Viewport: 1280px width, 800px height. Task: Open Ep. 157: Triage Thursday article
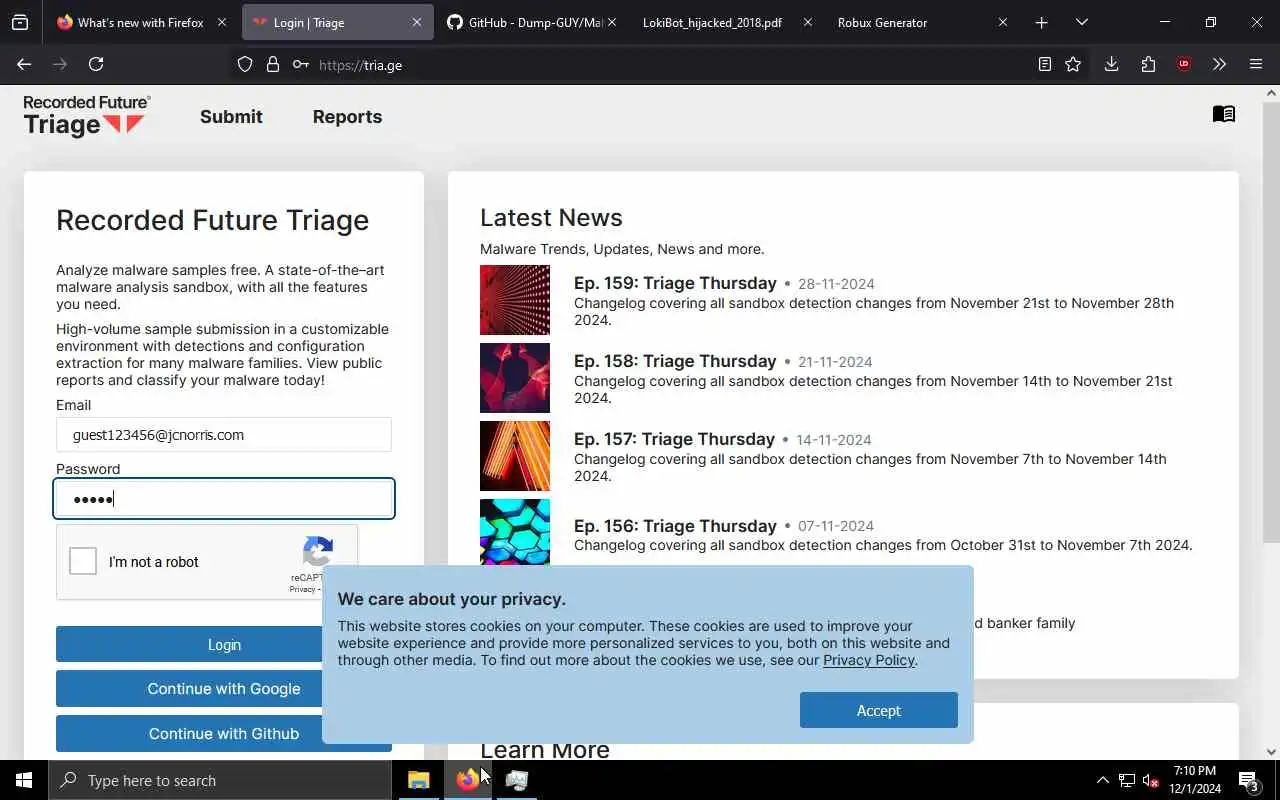pos(674,439)
